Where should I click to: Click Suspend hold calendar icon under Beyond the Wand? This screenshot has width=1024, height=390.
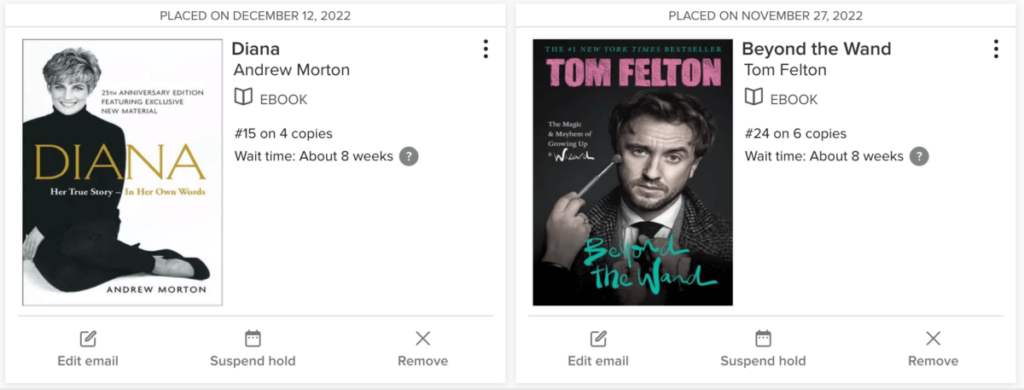[x=763, y=338]
